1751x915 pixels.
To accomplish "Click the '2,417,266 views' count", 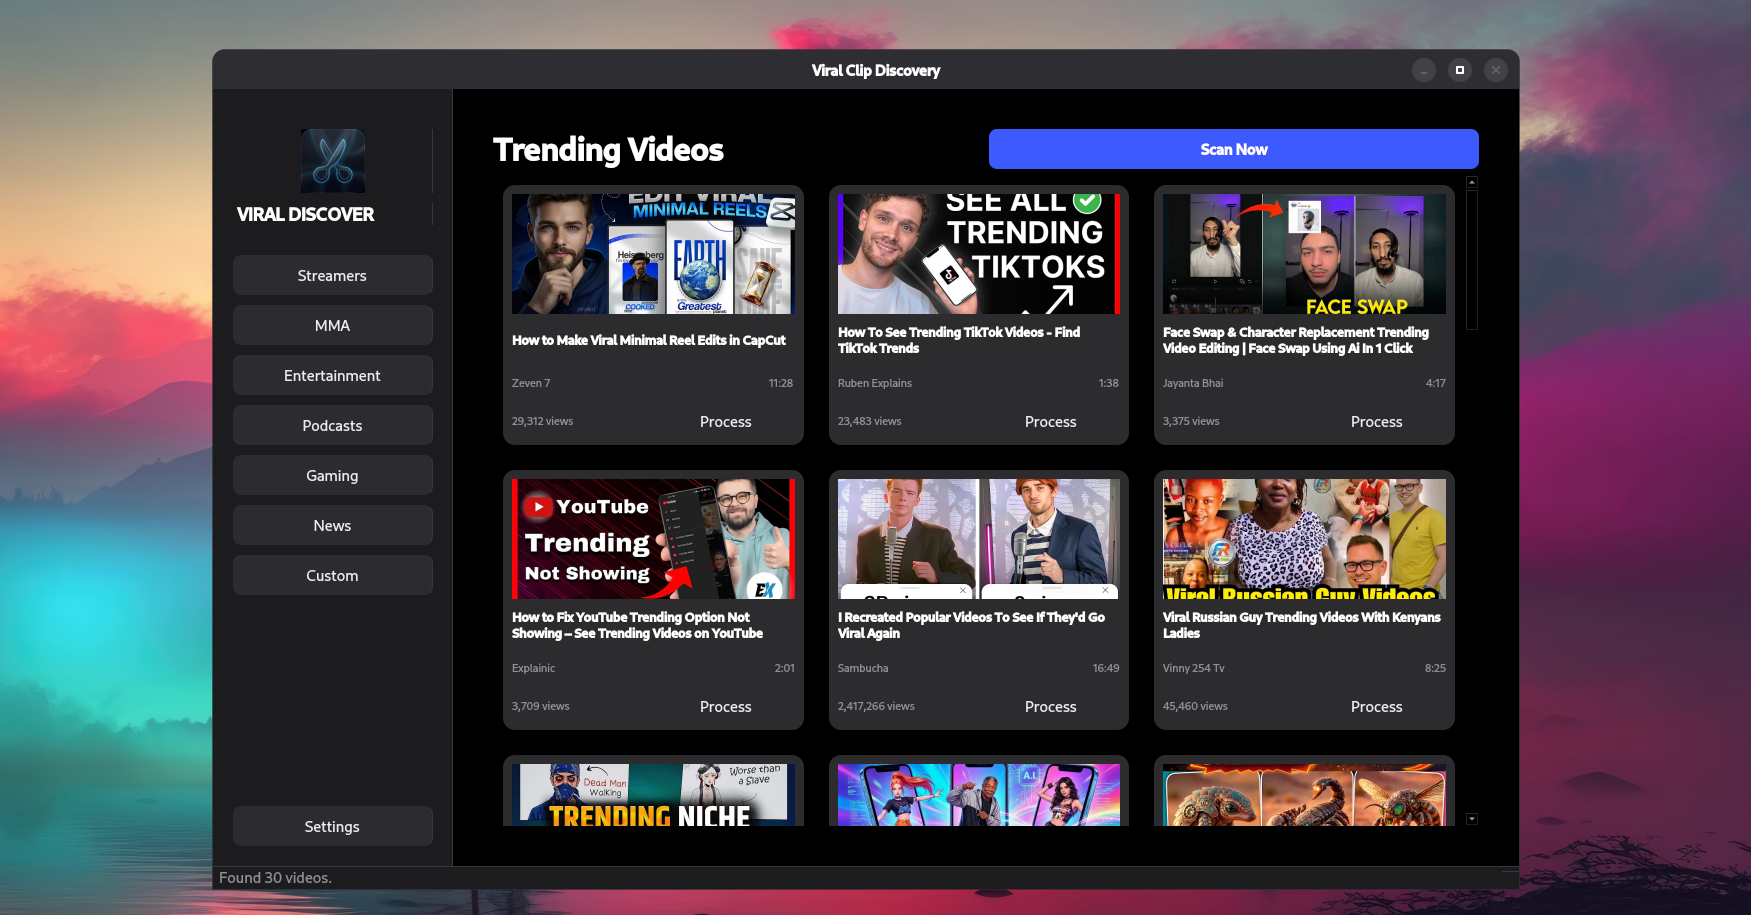I will click(876, 706).
